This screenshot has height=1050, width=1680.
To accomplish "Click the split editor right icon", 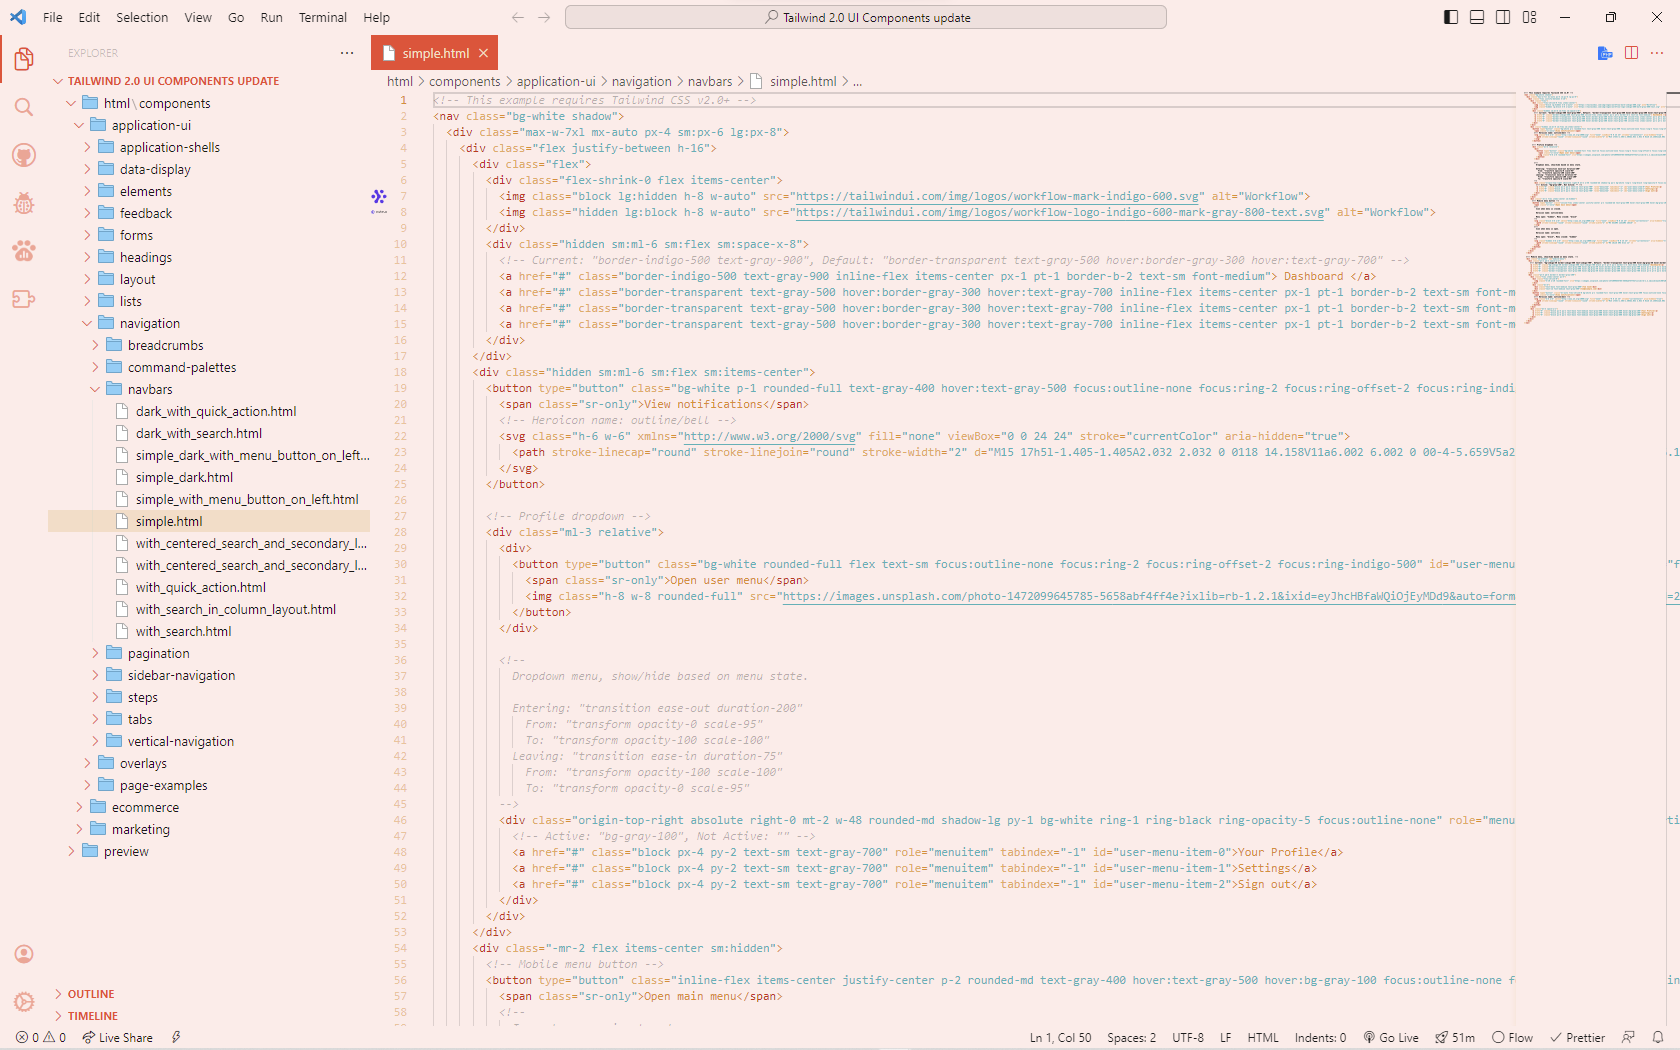I will click(x=1631, y=53).
